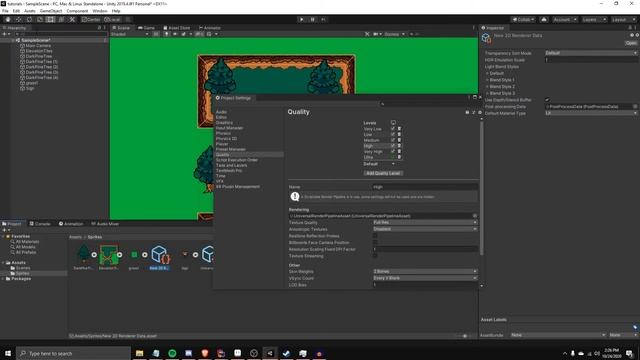Switch to the Asset Store tab

177,28
